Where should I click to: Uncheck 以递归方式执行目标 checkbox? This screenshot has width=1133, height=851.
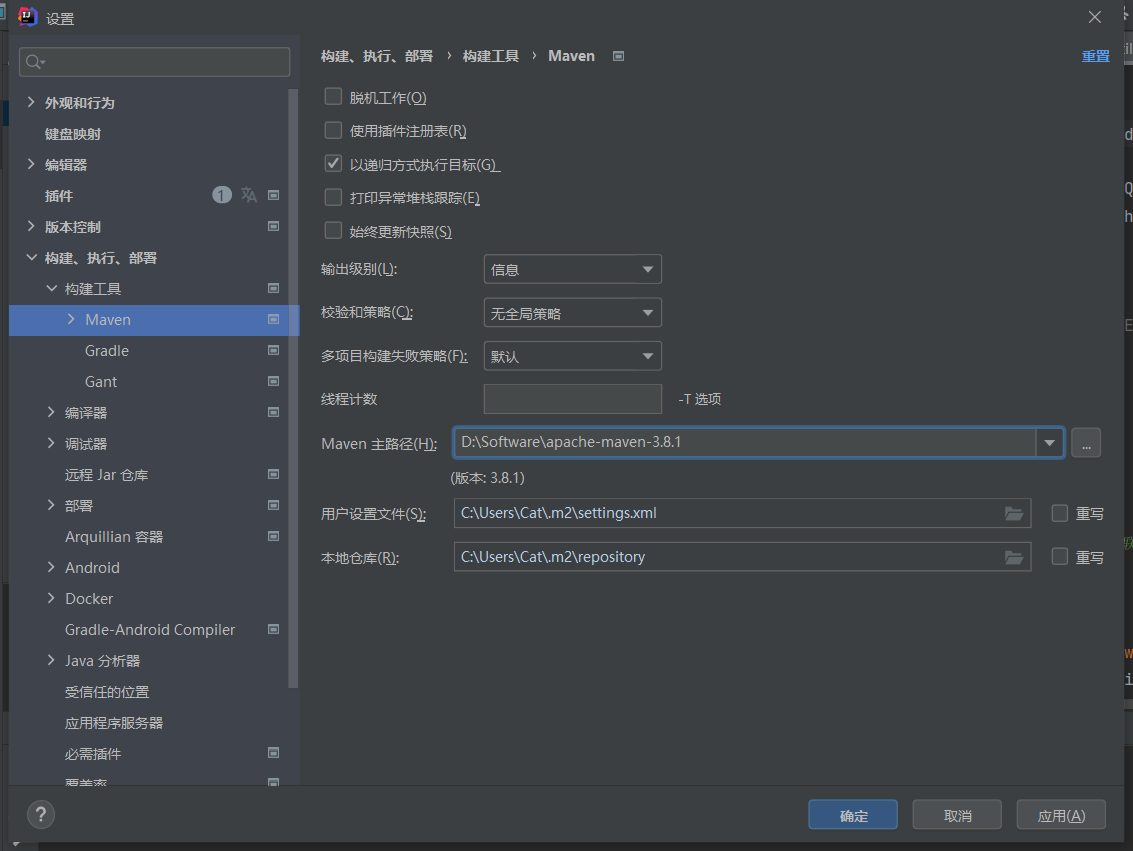[x=333, y=164]
